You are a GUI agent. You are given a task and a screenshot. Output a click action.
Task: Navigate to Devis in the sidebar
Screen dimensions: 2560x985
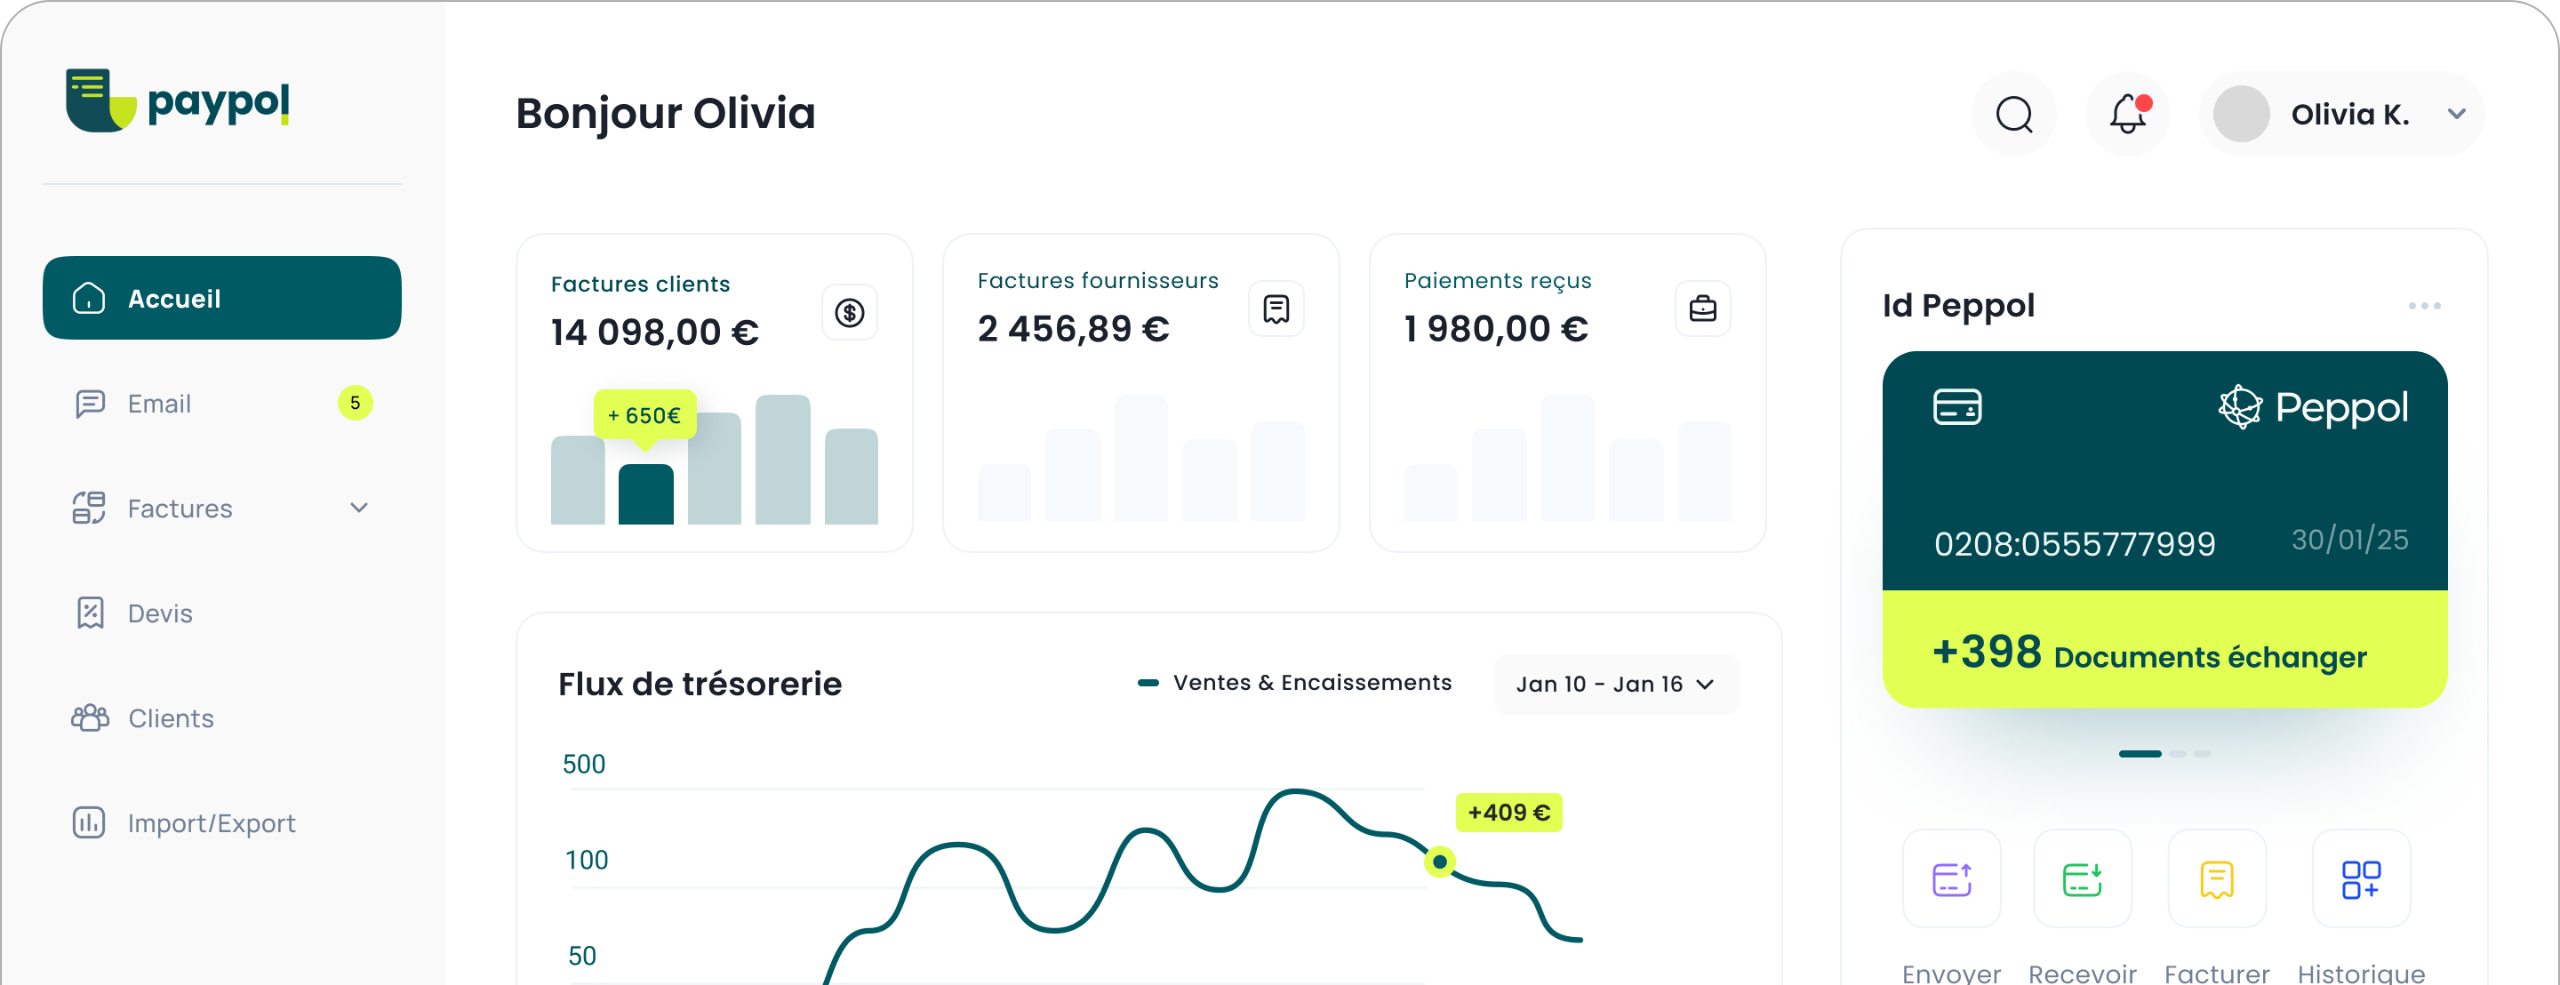[x=160, y=613]
